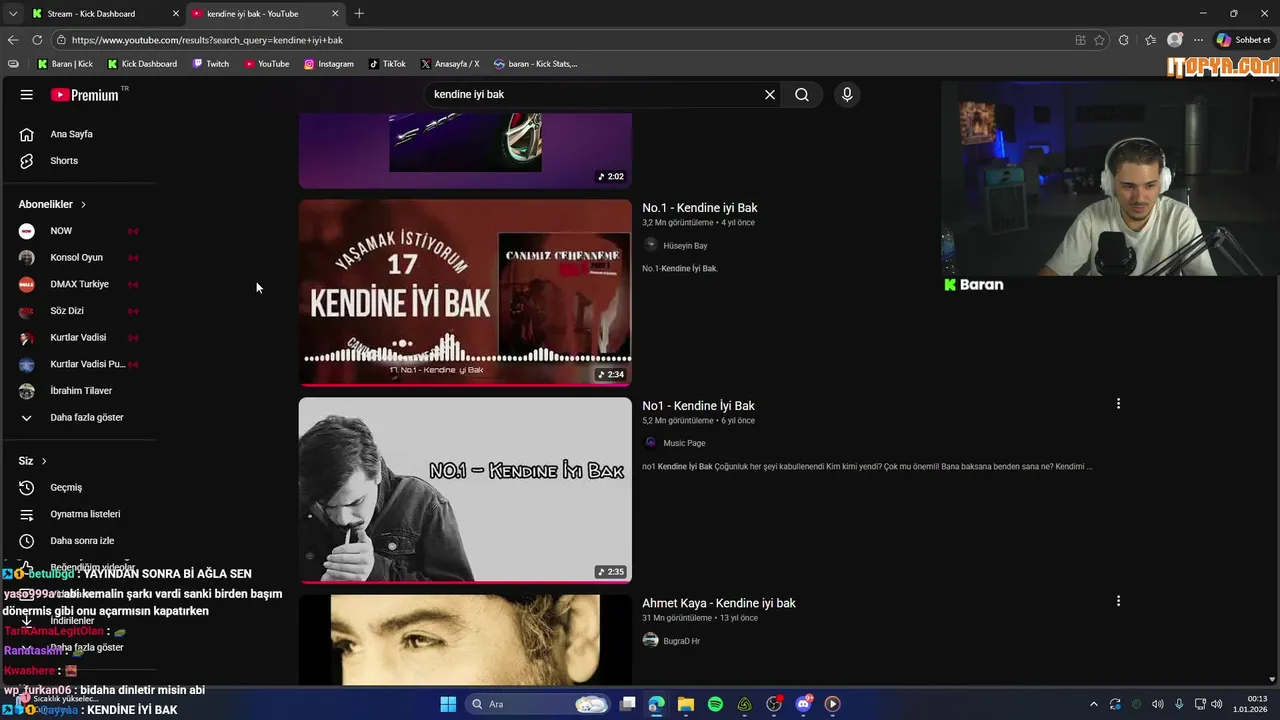Open the Sohbet et Copilot button

coord(1243,40)
